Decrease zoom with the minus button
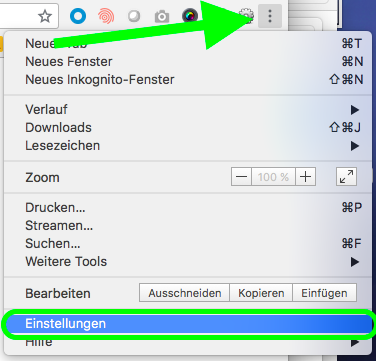The height and width of the screenshot is (361, 376). pos(241,177)
